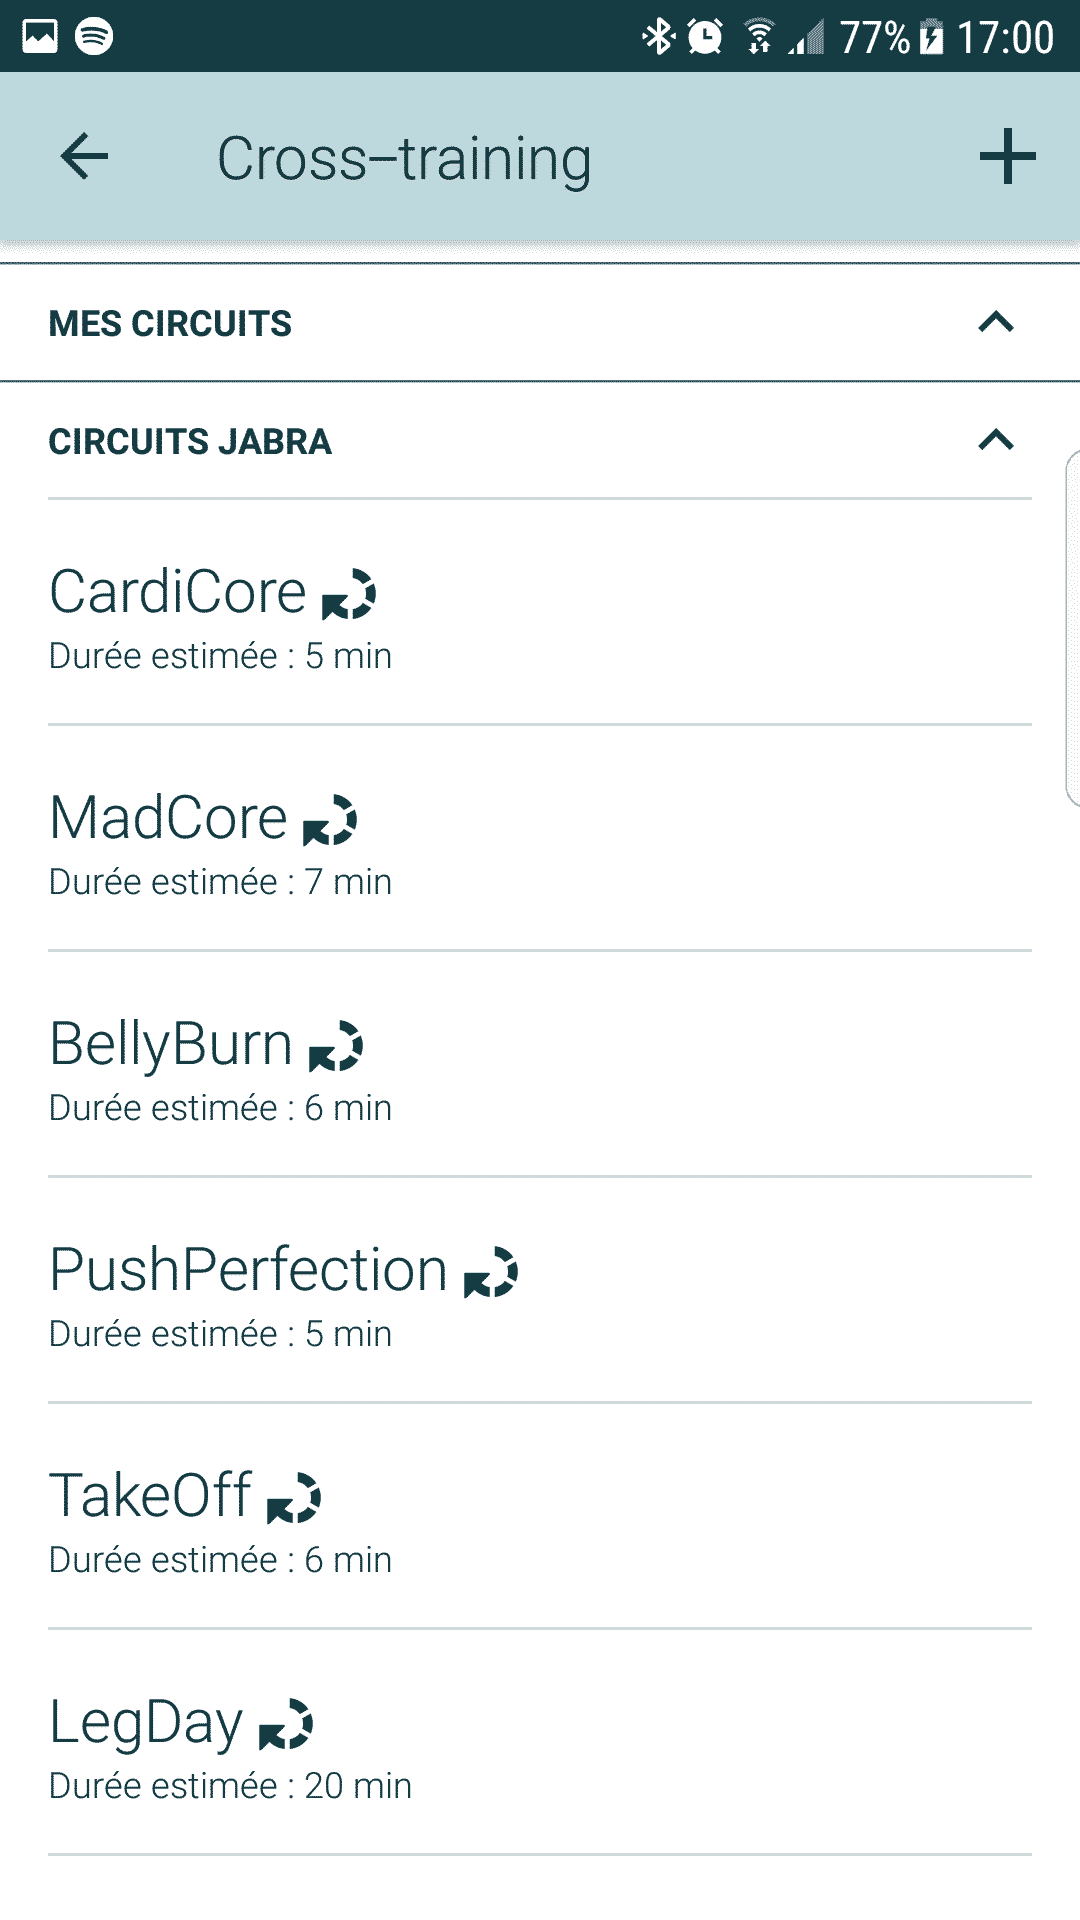Tap the Bluetooth status bar icon
The image size is (1080, 1920).
(x=658, y=37)
